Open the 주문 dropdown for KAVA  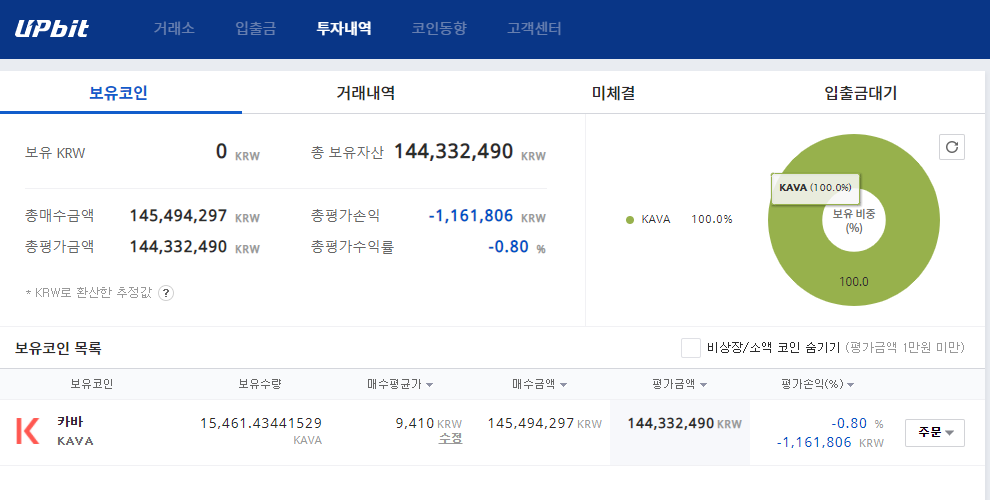pyautogui.click(x=934, y=432)
